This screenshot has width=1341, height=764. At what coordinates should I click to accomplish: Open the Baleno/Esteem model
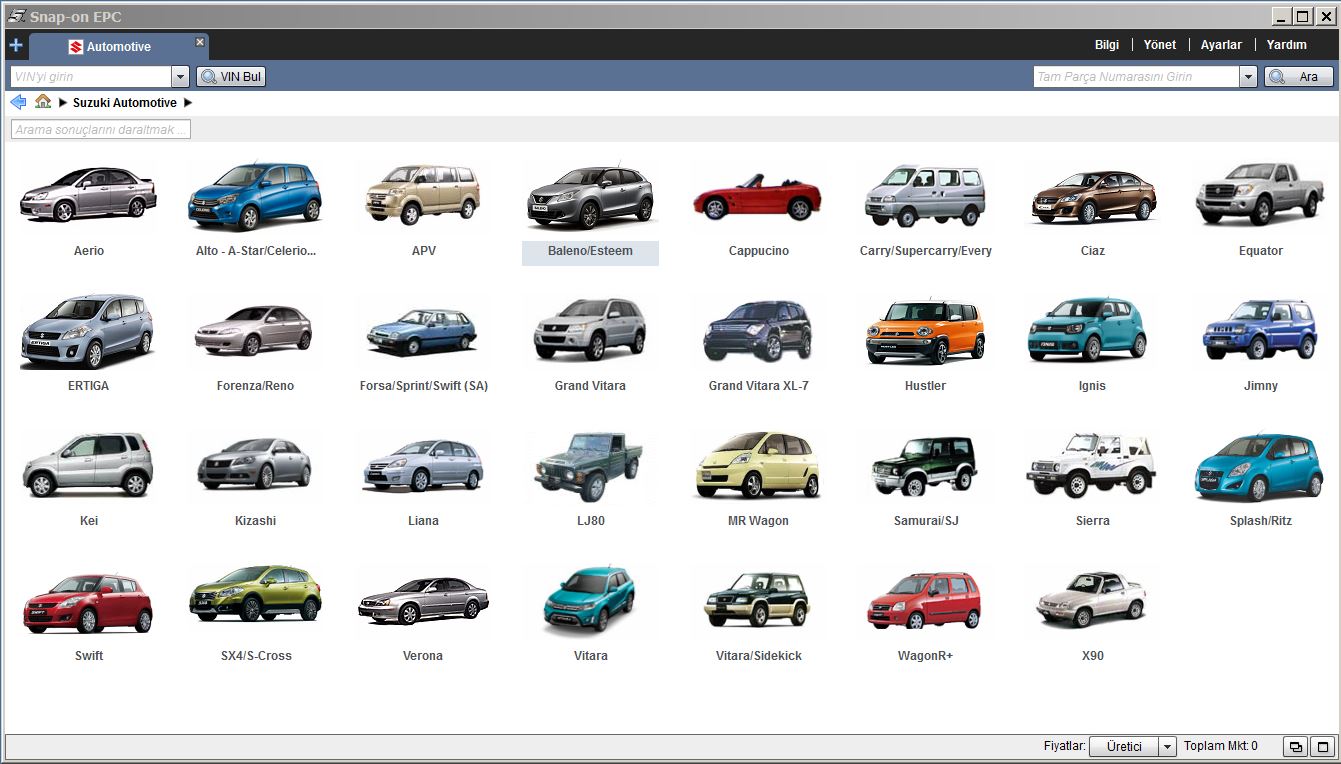pos(590,211)
